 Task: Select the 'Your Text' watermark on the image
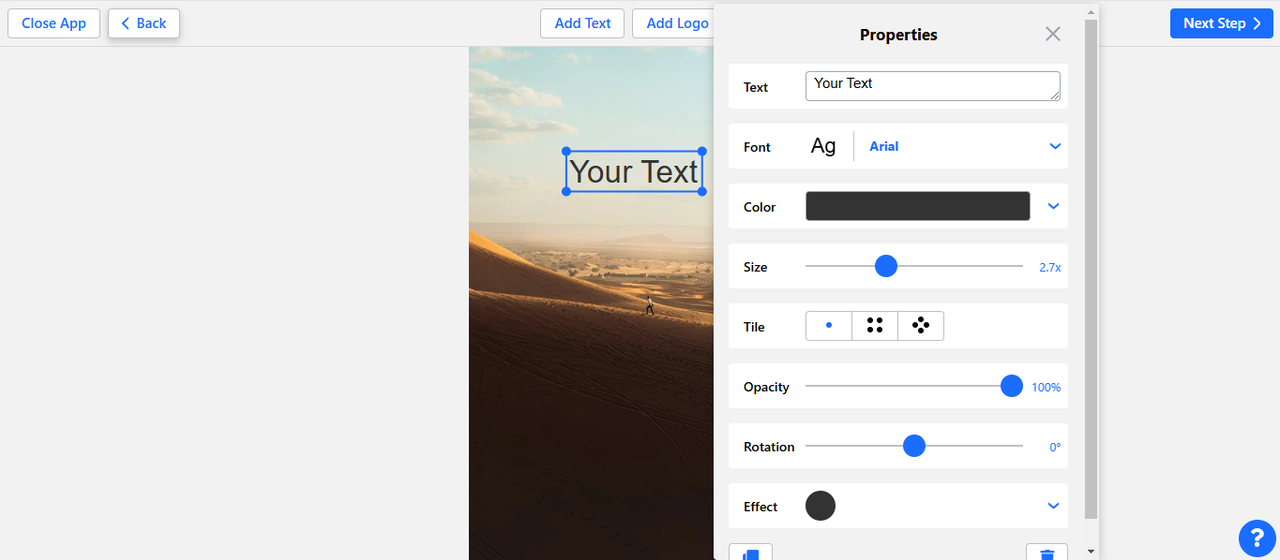click(634, 172)
